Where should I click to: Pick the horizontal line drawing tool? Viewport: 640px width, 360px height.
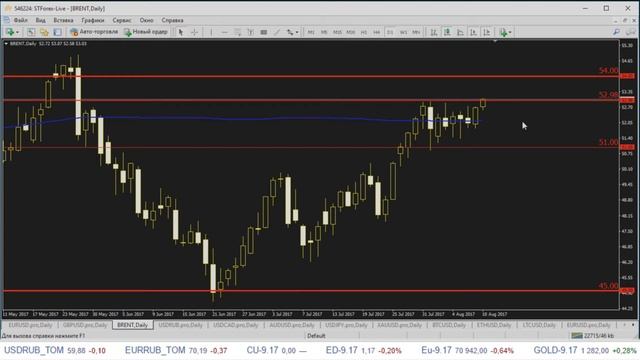pyautogui.click(x=224, y=32)
